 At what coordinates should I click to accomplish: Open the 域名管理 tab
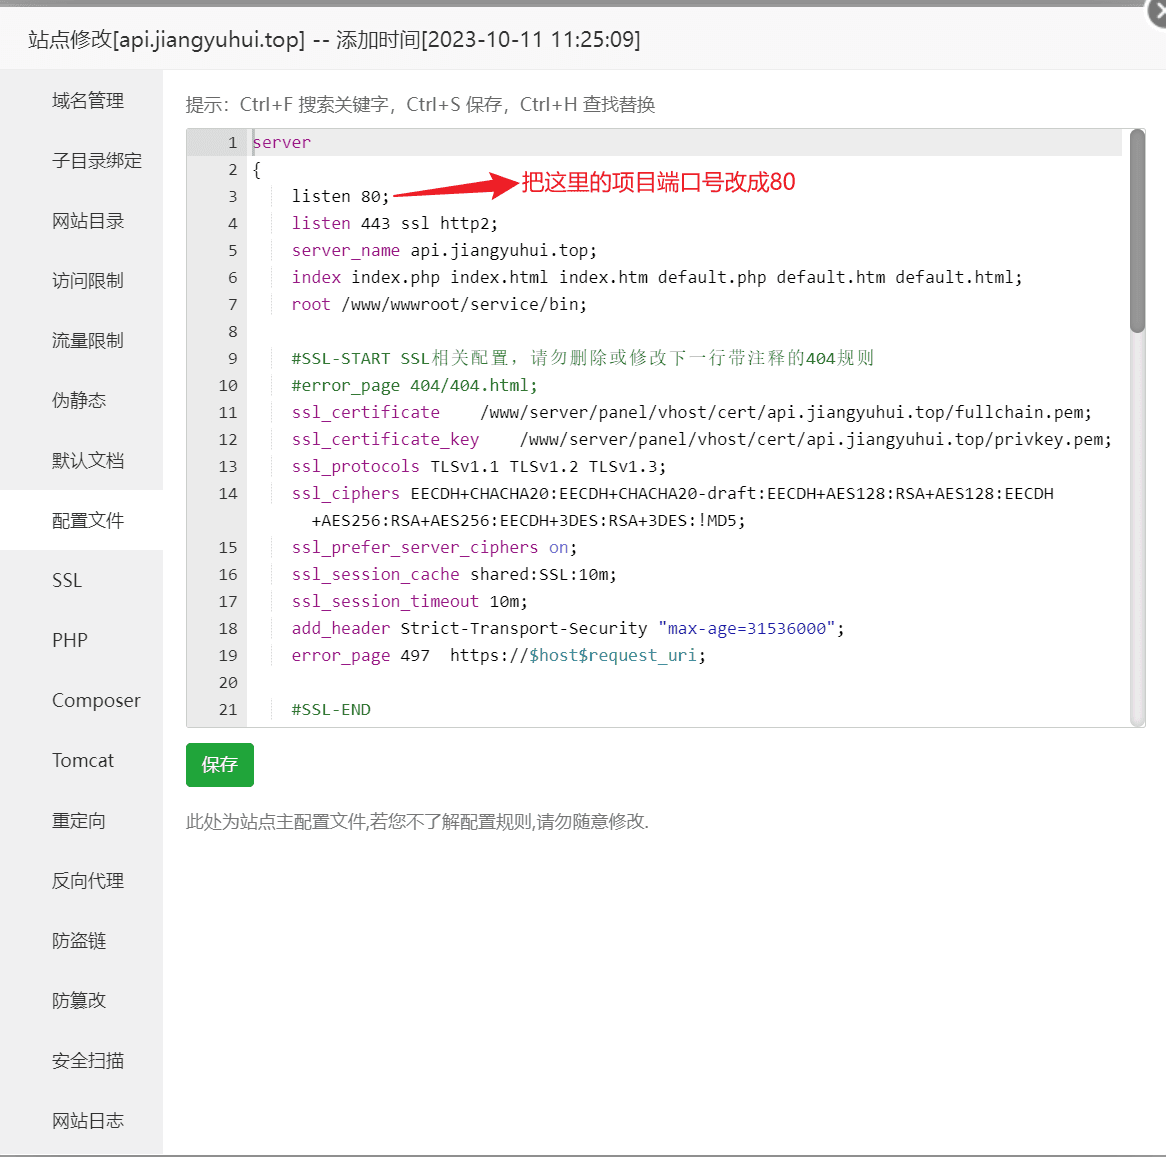pyautogui.click(x=88, y=101)
